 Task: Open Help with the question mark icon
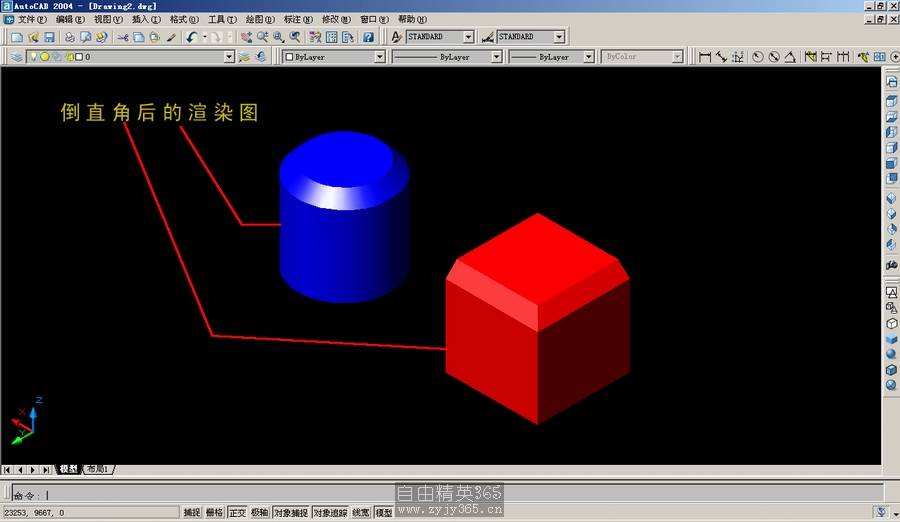coord(368,37)
